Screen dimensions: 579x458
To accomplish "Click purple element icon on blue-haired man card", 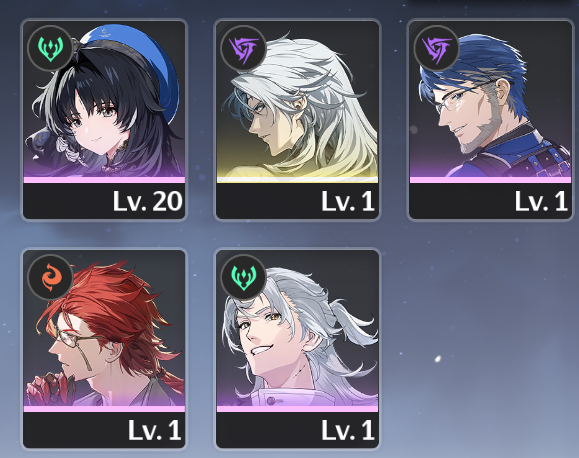I will click(x=436, y=48).
